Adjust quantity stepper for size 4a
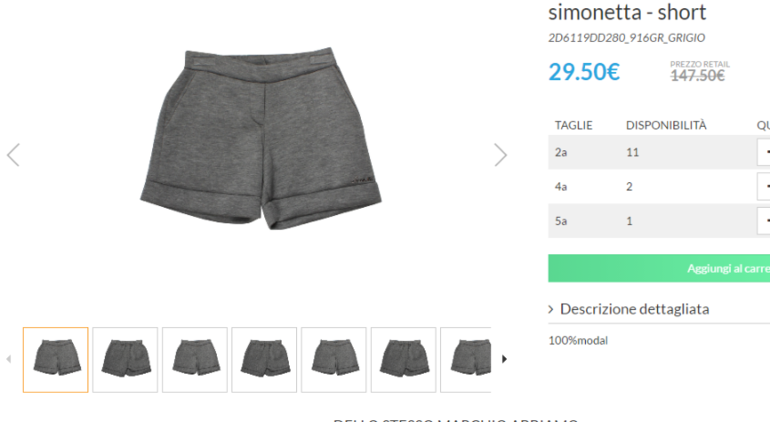This screenshot has width=770, height=422. [764, 187]
